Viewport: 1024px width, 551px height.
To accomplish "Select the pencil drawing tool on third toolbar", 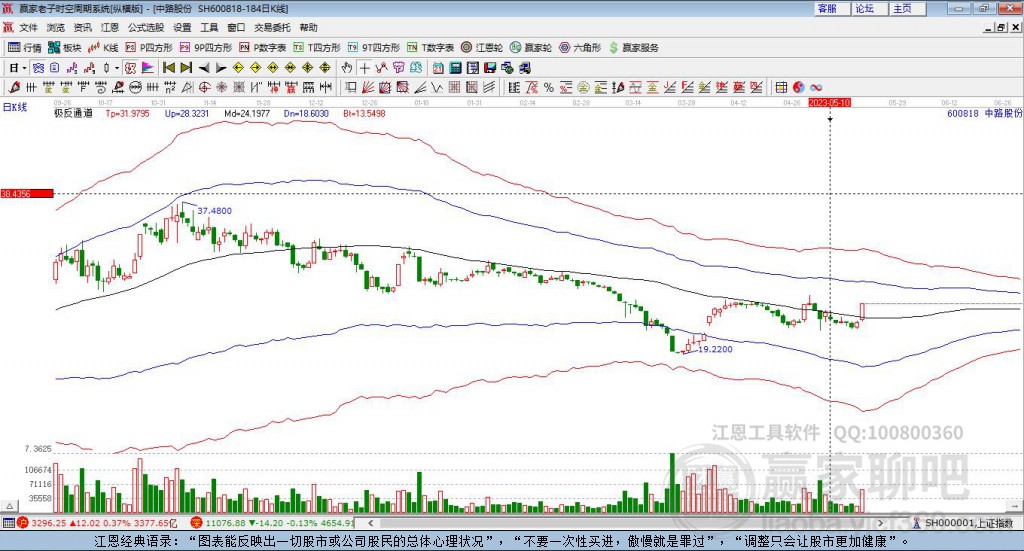I will point(14,87).
